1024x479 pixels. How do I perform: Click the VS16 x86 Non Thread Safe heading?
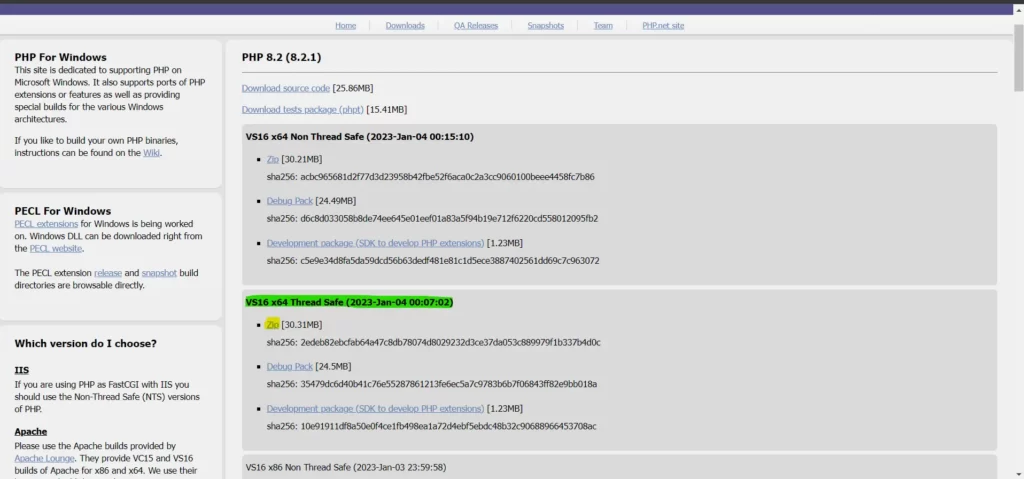346,468
